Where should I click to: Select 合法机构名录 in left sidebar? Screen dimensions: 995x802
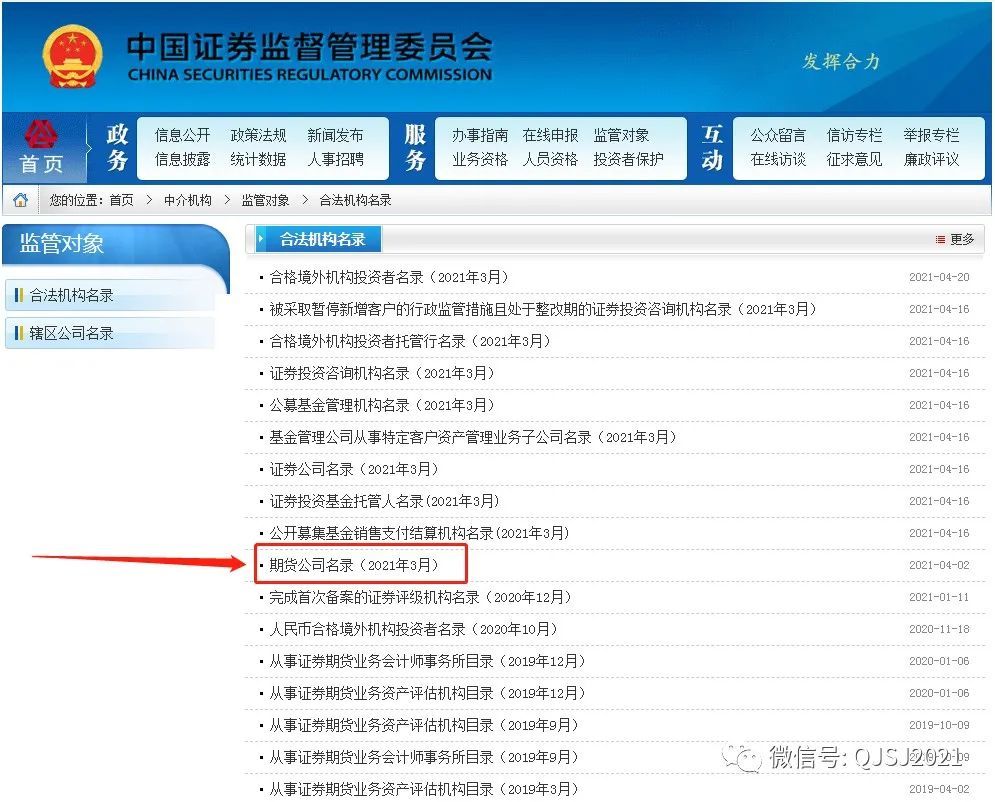coord(110,295)
